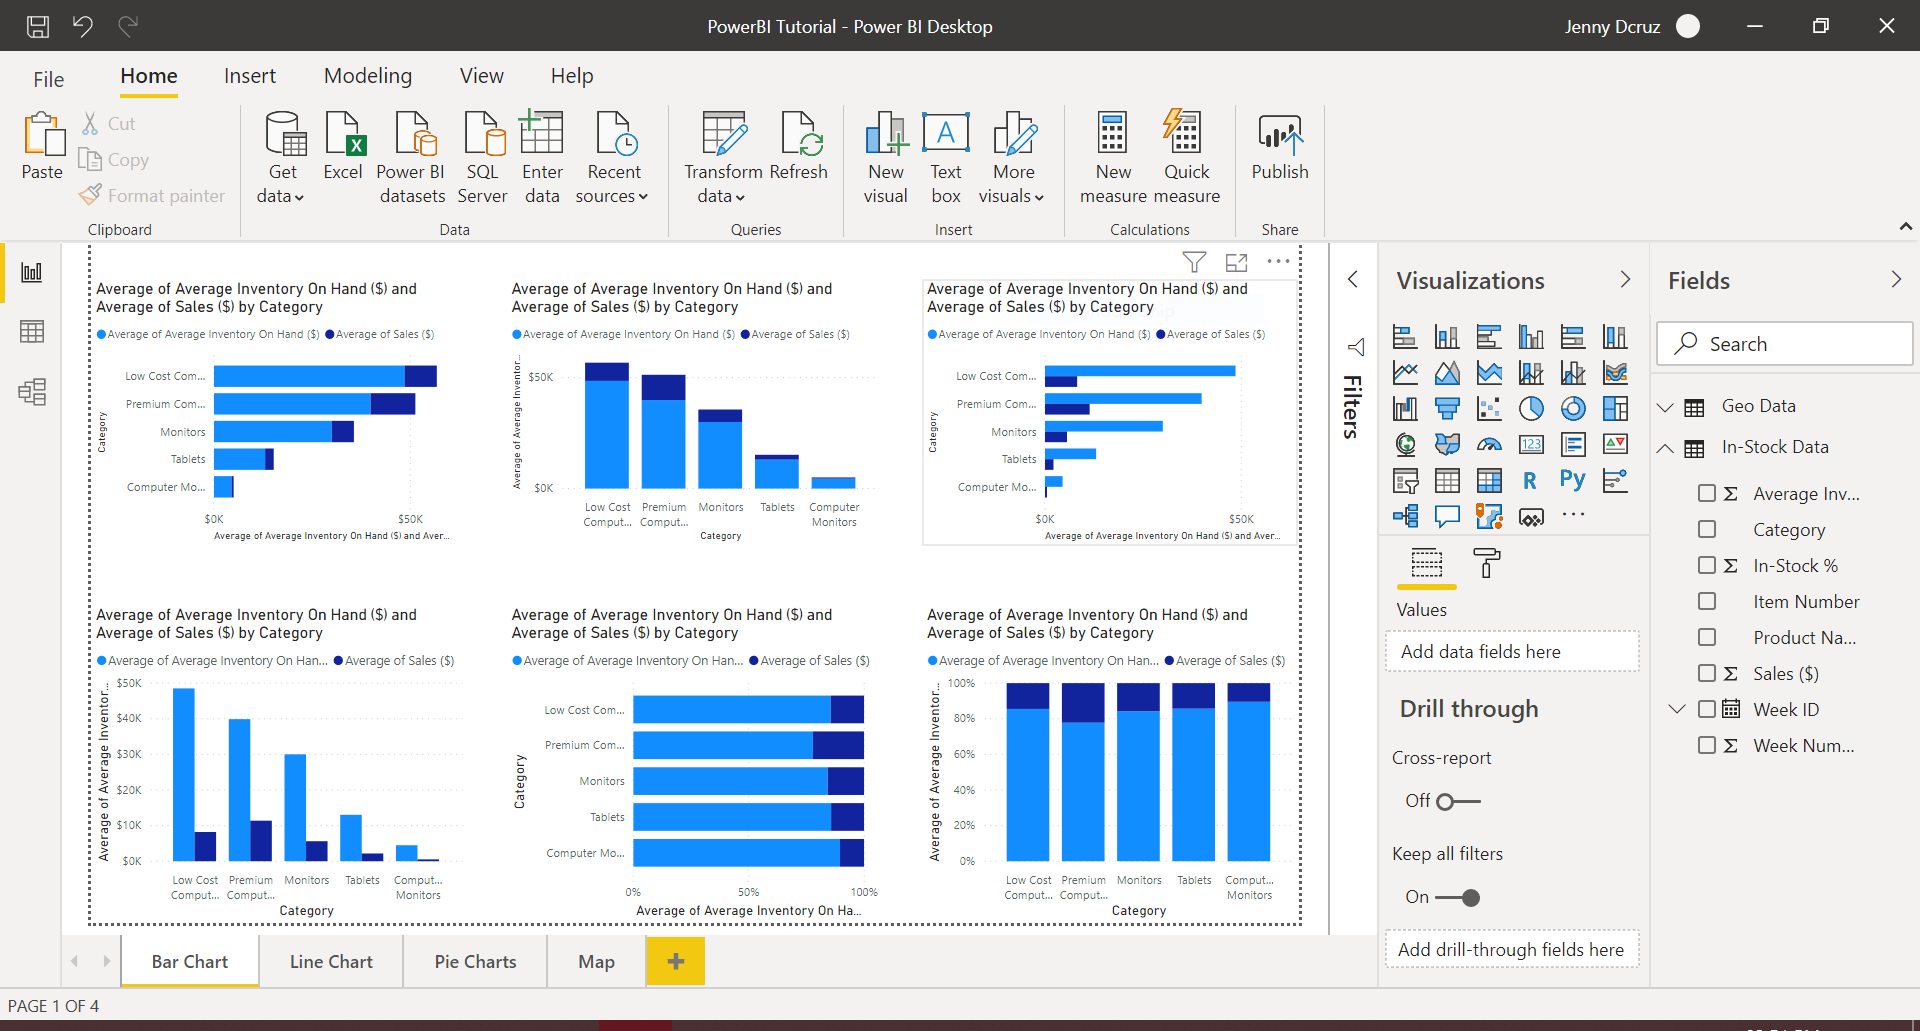Click the Refresh button in Queries
1920x1031 pixels.
(799, 148)
